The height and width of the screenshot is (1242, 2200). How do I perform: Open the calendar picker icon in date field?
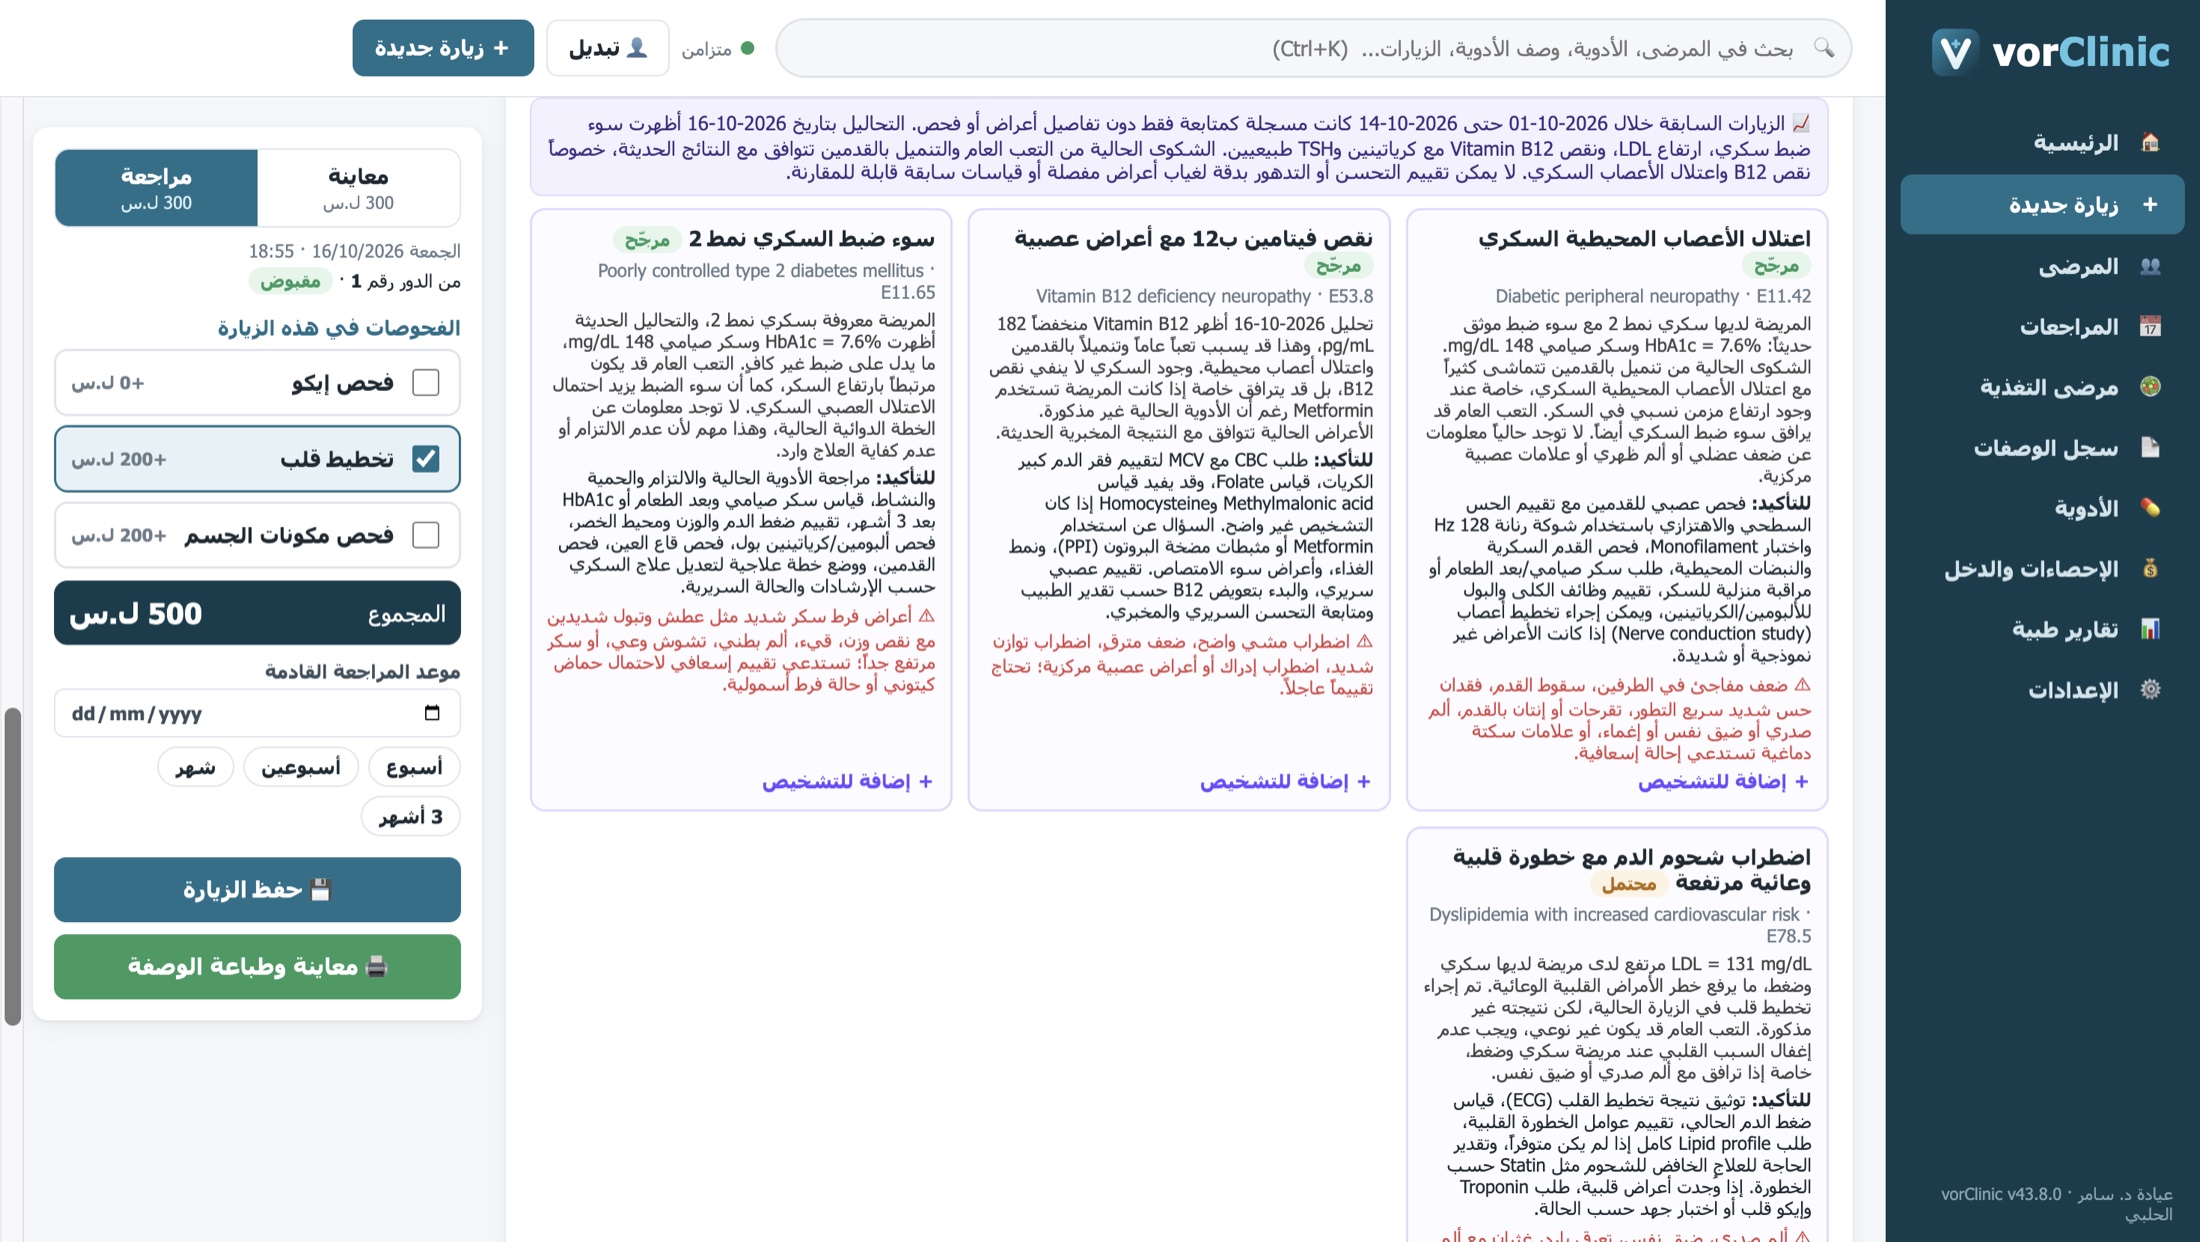point(432,713)
